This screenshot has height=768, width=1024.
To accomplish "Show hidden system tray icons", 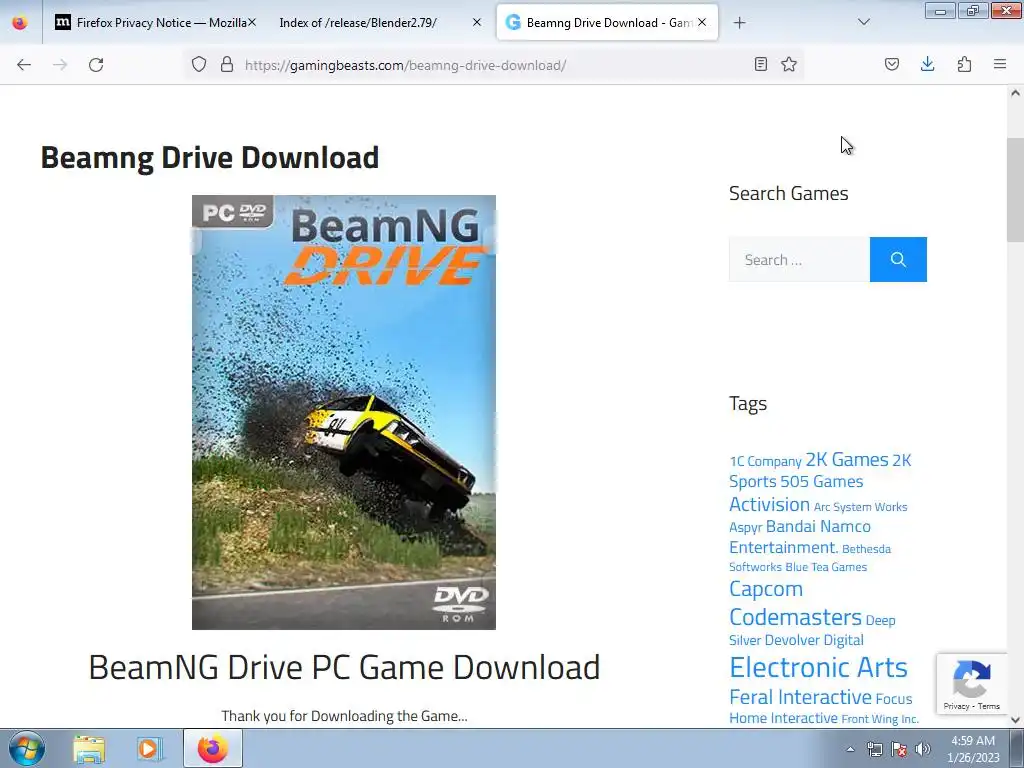I will click(850, 749).
